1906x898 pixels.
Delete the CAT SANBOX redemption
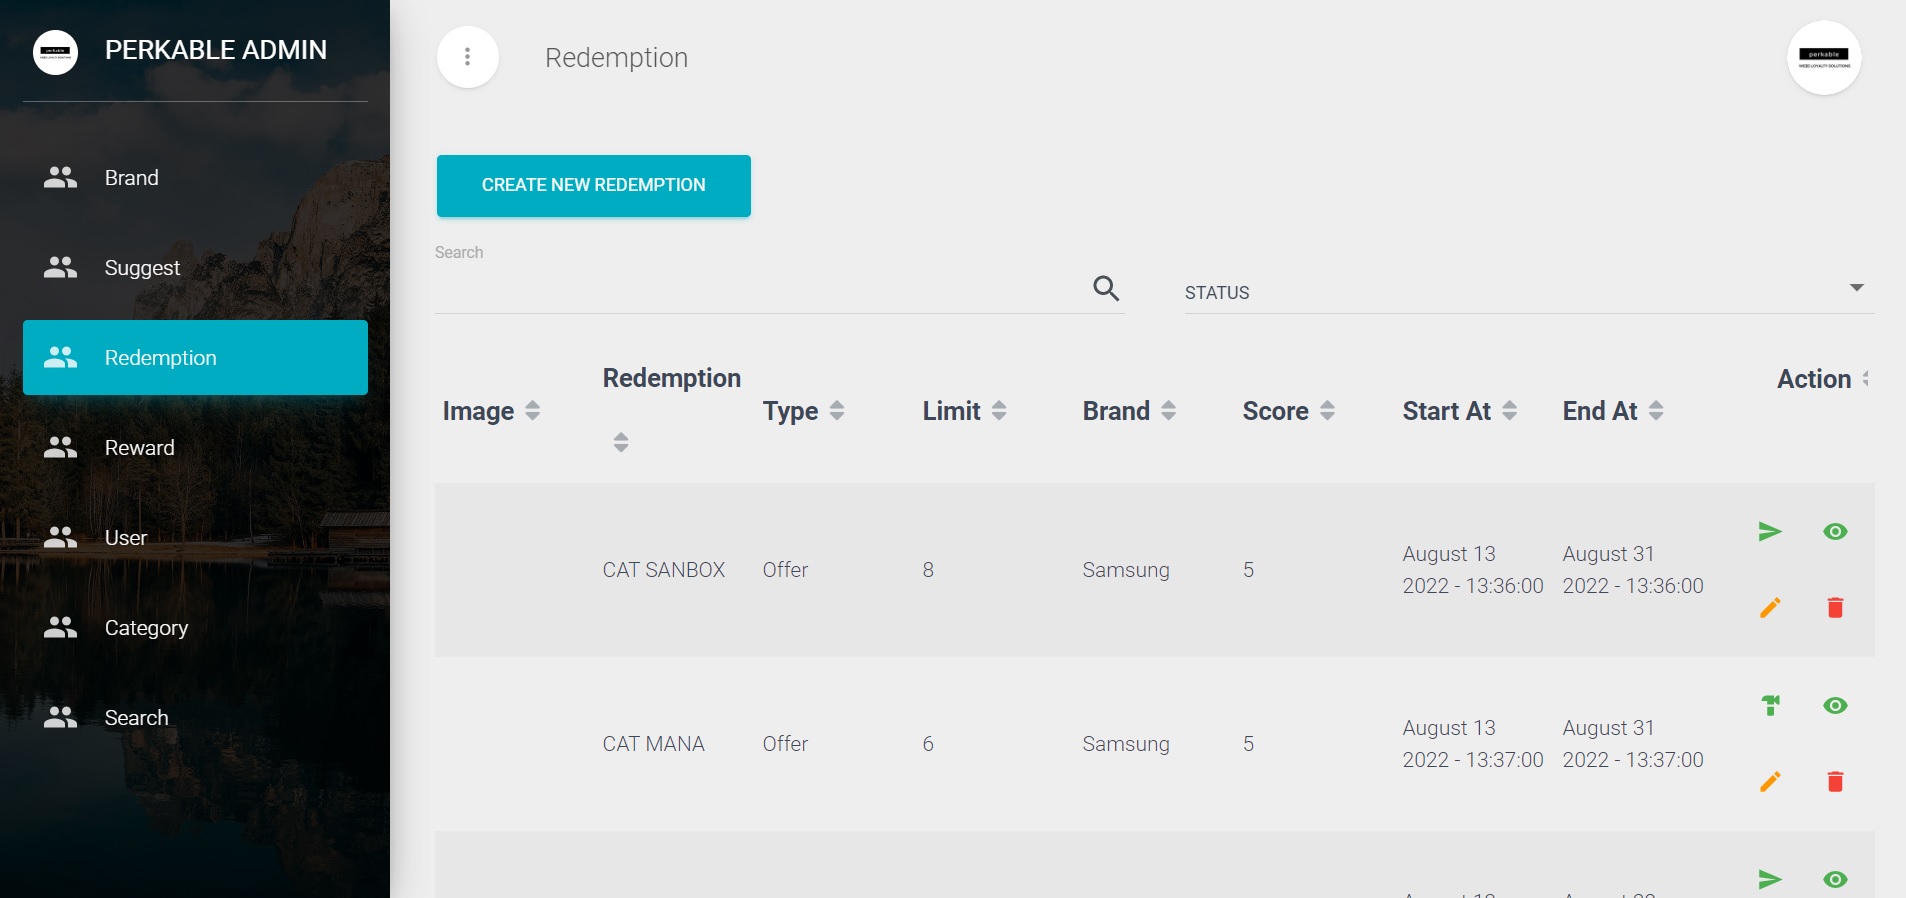[1835, 607]
